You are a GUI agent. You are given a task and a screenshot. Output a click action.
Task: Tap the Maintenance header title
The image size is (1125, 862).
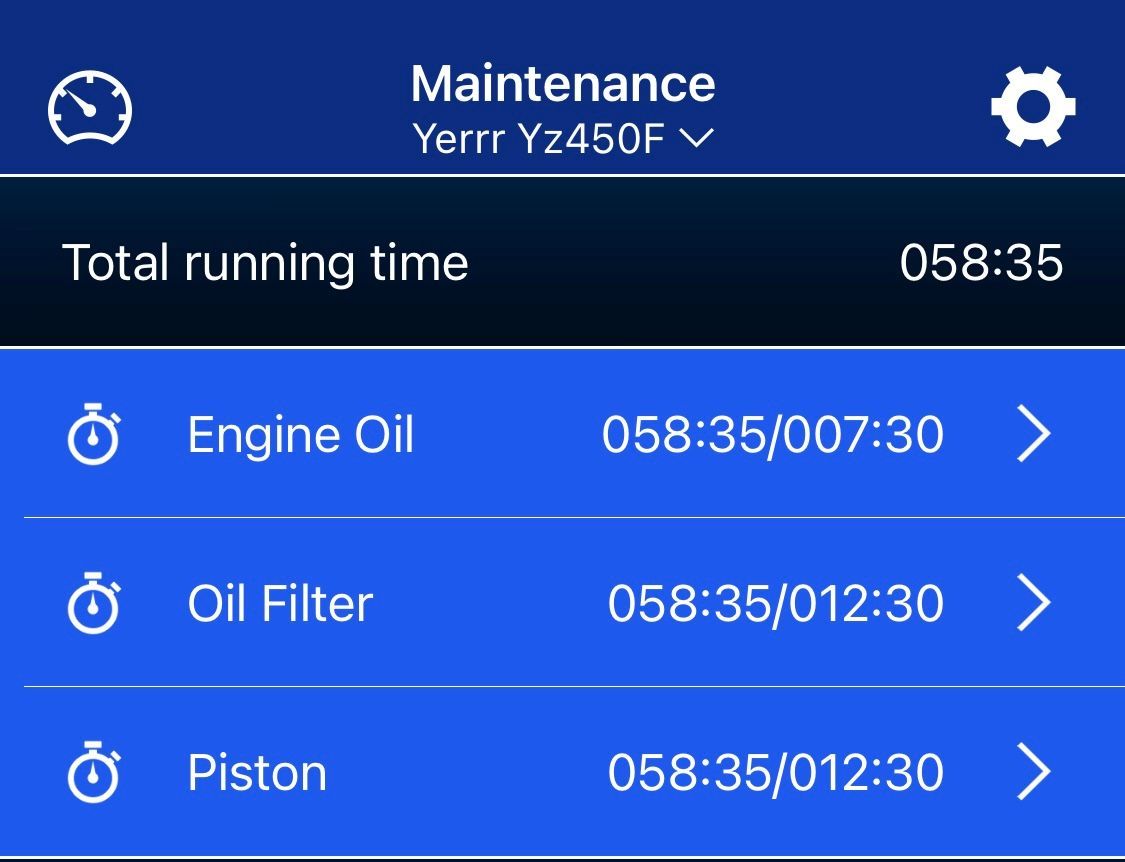[x=563, y=84]
